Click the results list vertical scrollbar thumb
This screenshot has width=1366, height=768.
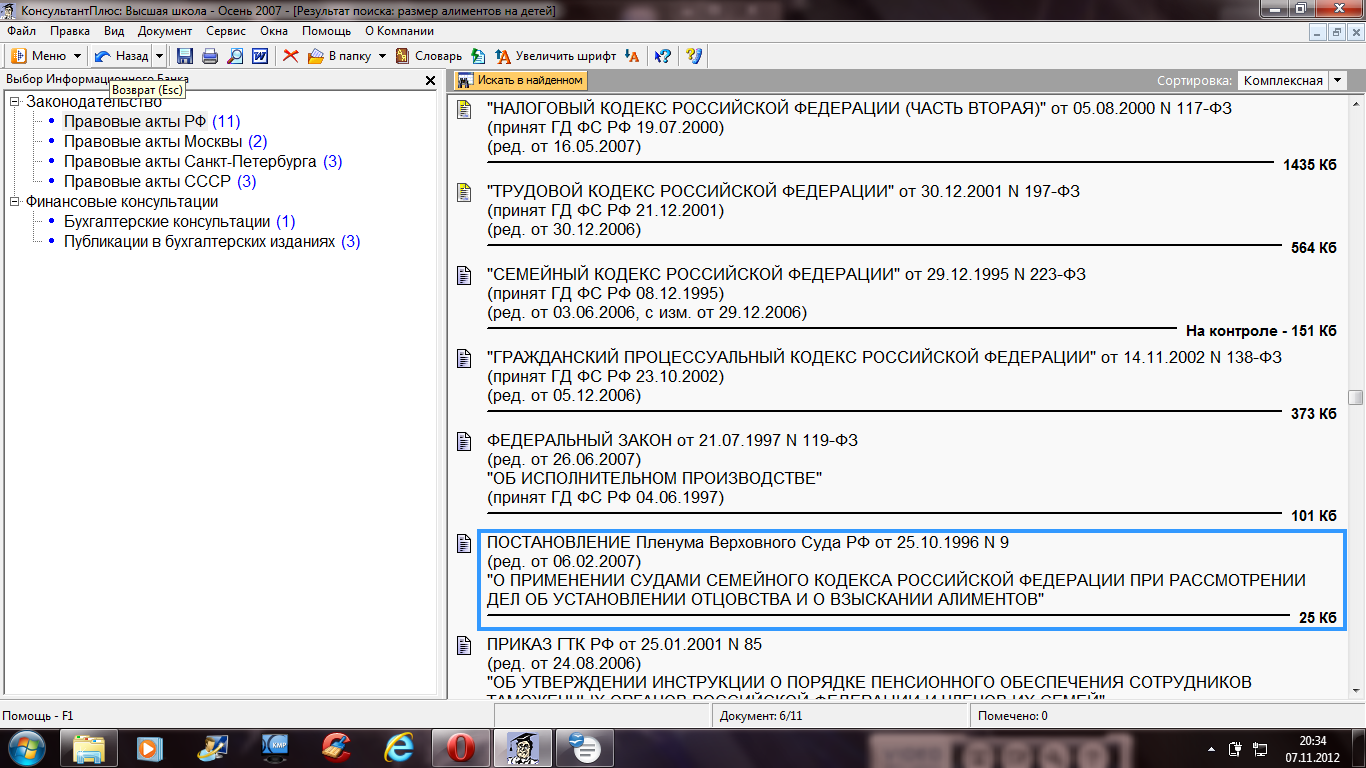(x=1355, y=397)
